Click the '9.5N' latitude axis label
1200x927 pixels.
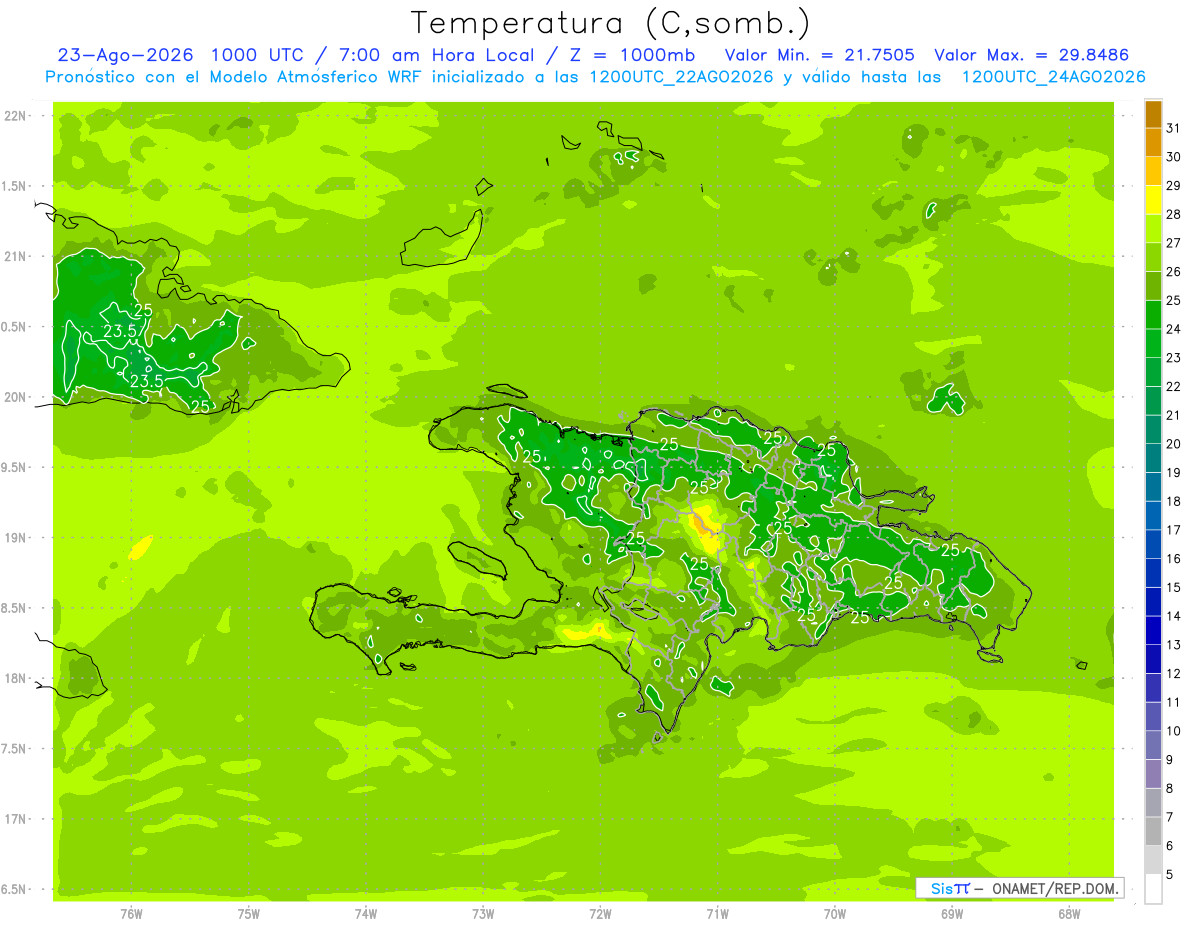[x=15, y=467]
